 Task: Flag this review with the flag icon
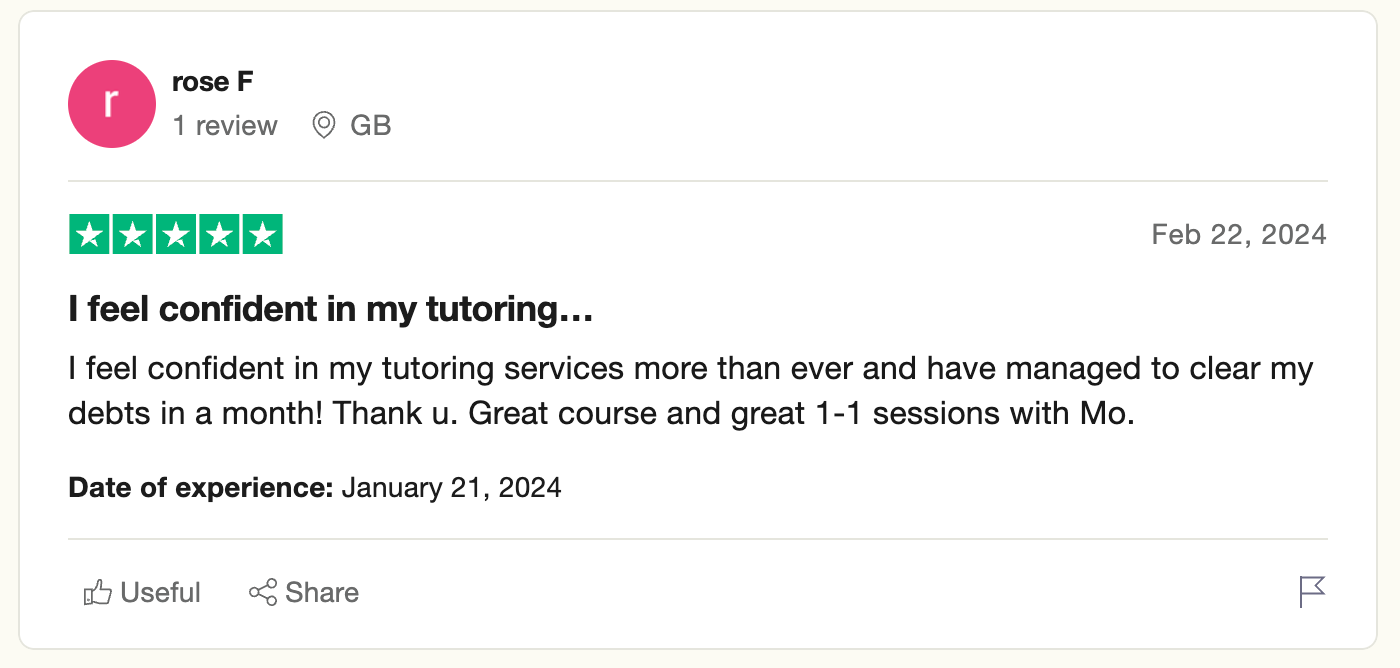[x=1311, y=592]
